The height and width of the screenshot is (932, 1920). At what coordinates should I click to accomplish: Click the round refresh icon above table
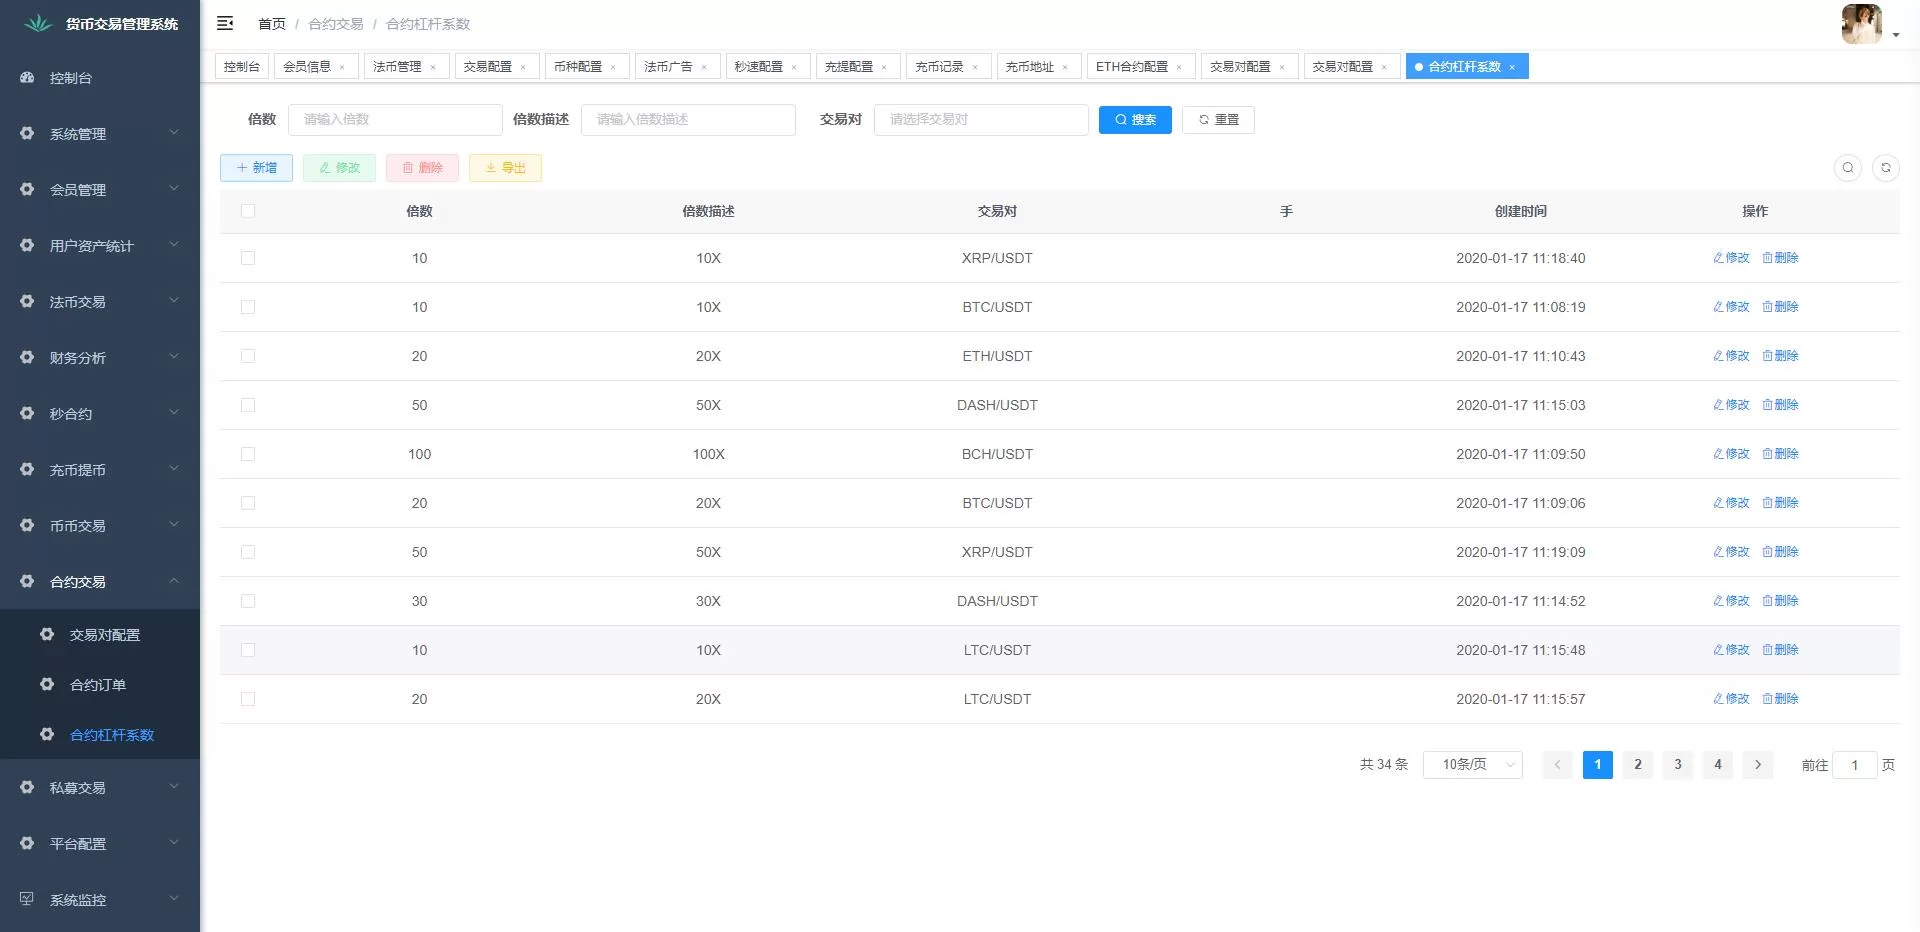pyautogui.click(x=1885, y=168)
